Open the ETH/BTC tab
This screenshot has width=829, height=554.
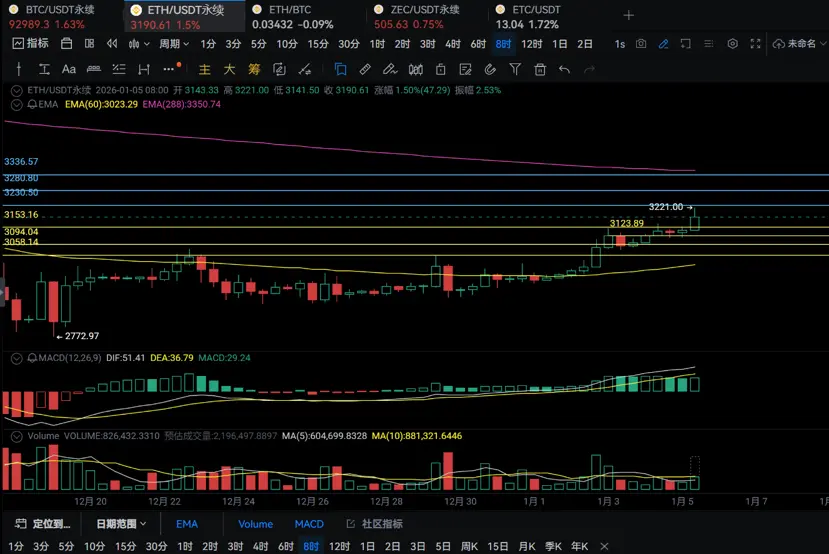(x=304, y=16)
